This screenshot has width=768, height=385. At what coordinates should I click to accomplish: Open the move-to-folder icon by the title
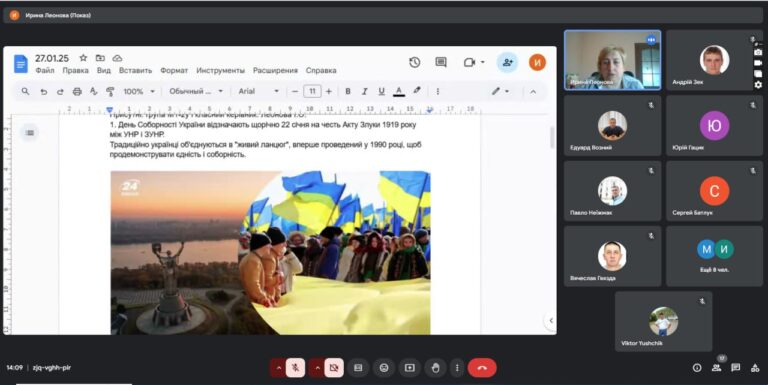pyautogui.click(x=100, y=58)
